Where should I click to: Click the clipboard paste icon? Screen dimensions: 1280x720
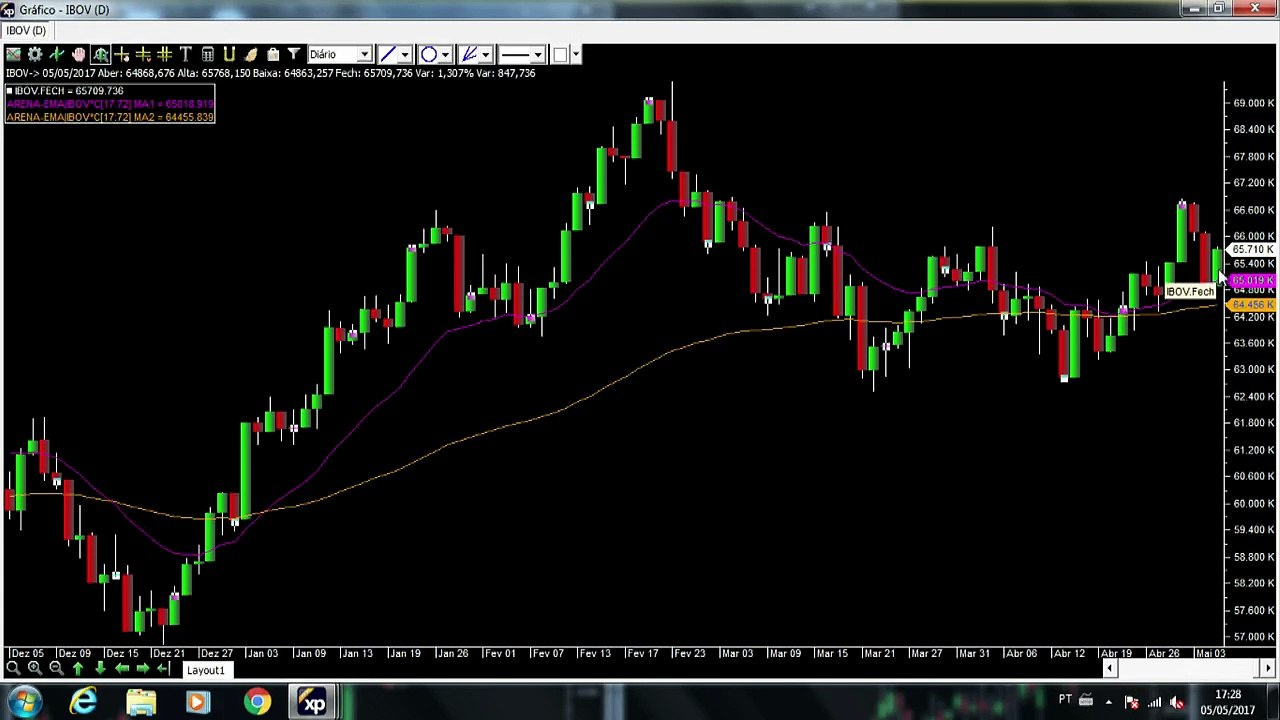click(272, 54)
